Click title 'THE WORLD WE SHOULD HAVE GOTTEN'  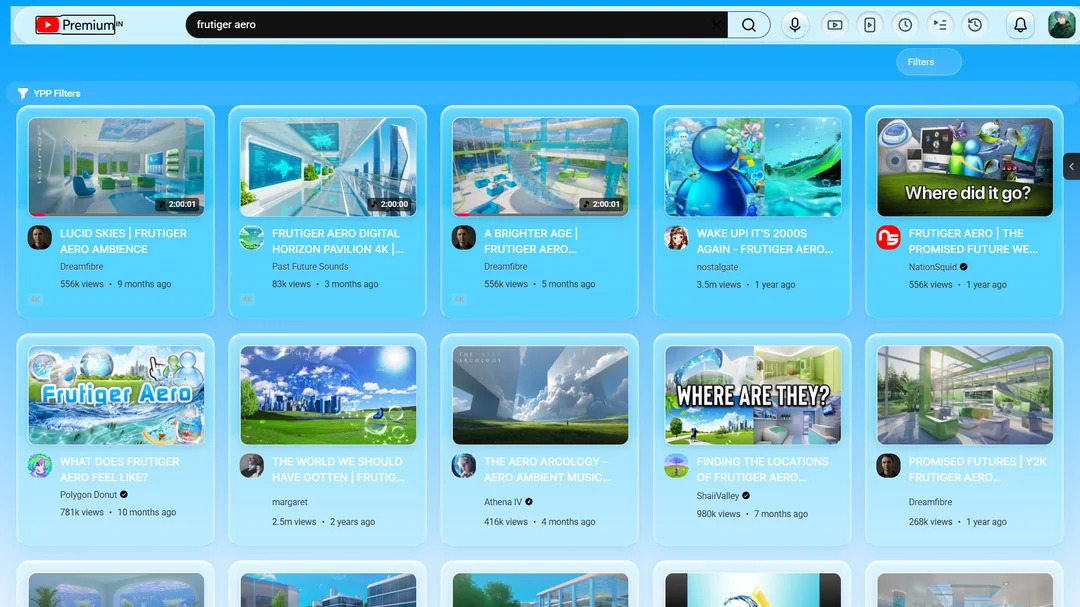click(338, 469)
